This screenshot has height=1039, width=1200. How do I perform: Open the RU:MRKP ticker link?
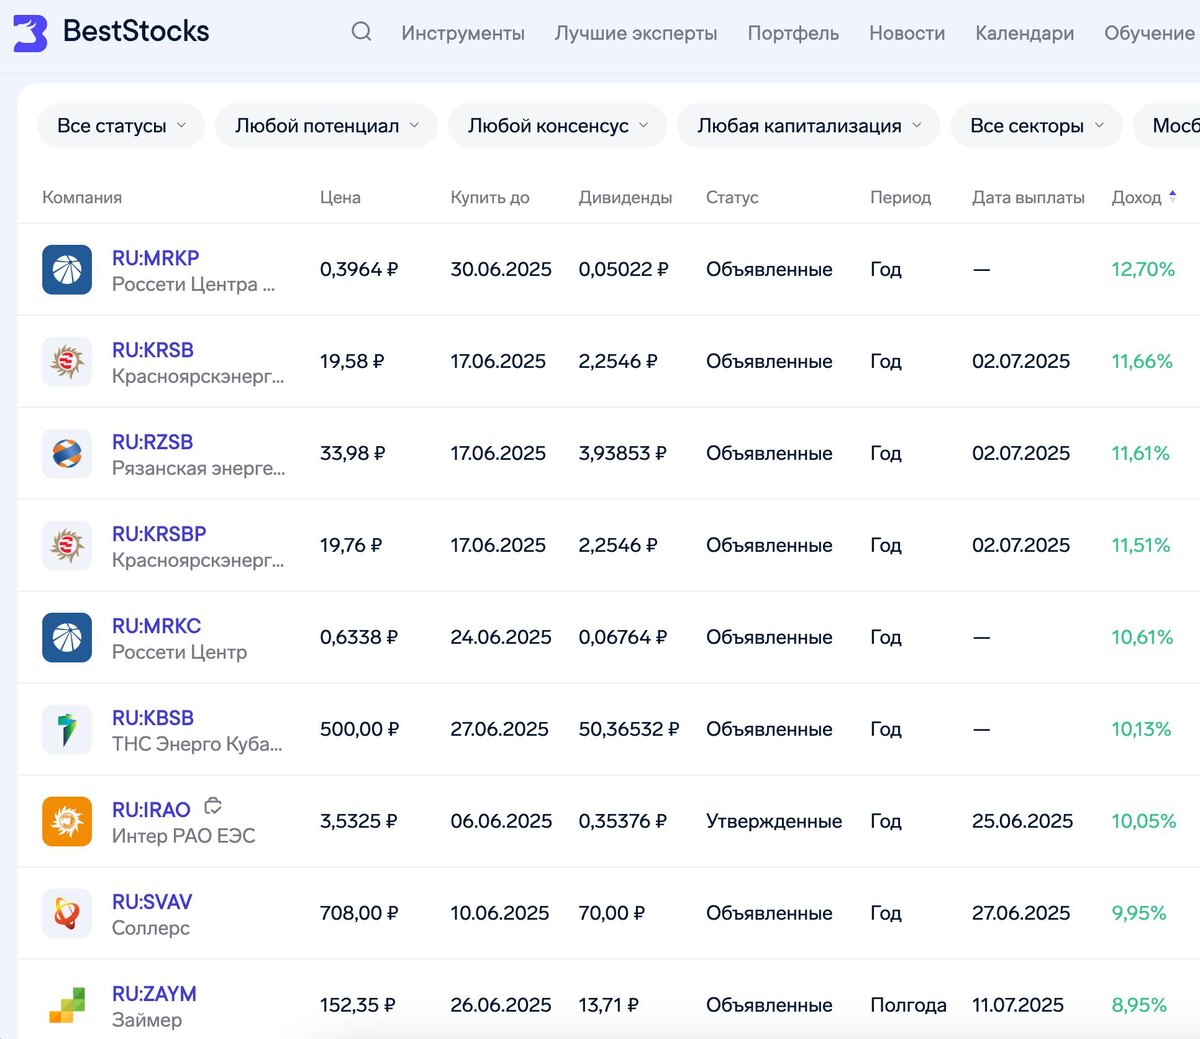pyautogui.click(x=156, y=258)
